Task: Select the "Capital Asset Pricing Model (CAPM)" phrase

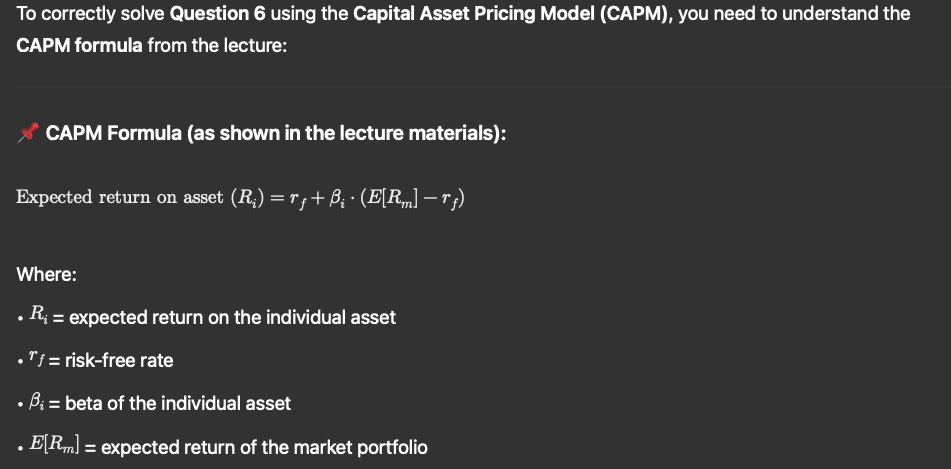Action: coord(513,13)
